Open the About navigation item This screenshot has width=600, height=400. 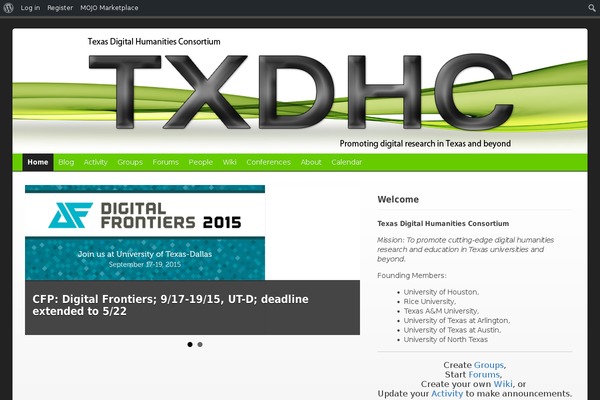(311, 162)
